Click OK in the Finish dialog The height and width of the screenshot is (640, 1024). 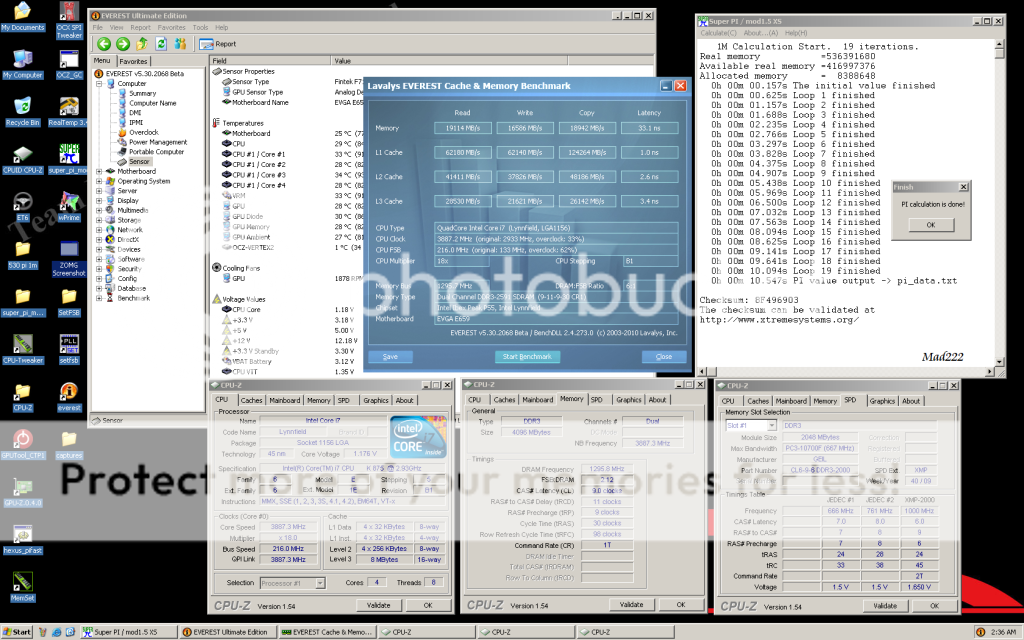(x=930, y=224)
